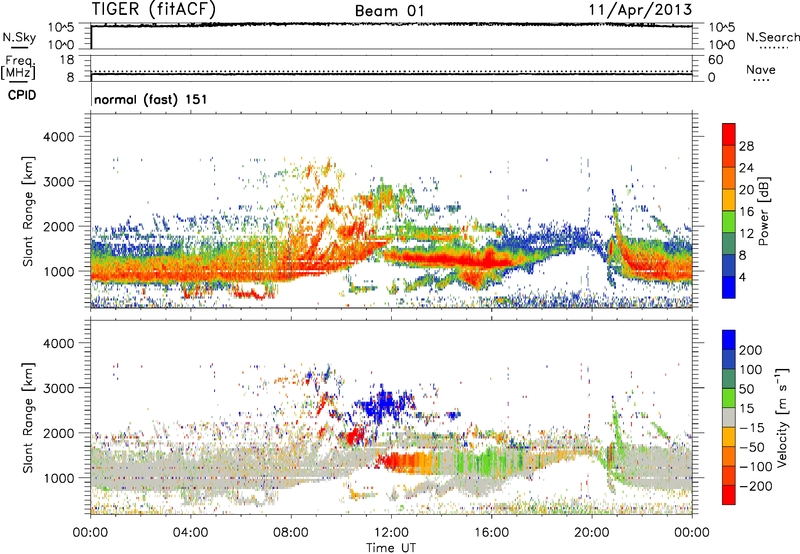800x554 pixels.
Task: Click the 'TIGER (fitACF)' title text
Action: 154,10
